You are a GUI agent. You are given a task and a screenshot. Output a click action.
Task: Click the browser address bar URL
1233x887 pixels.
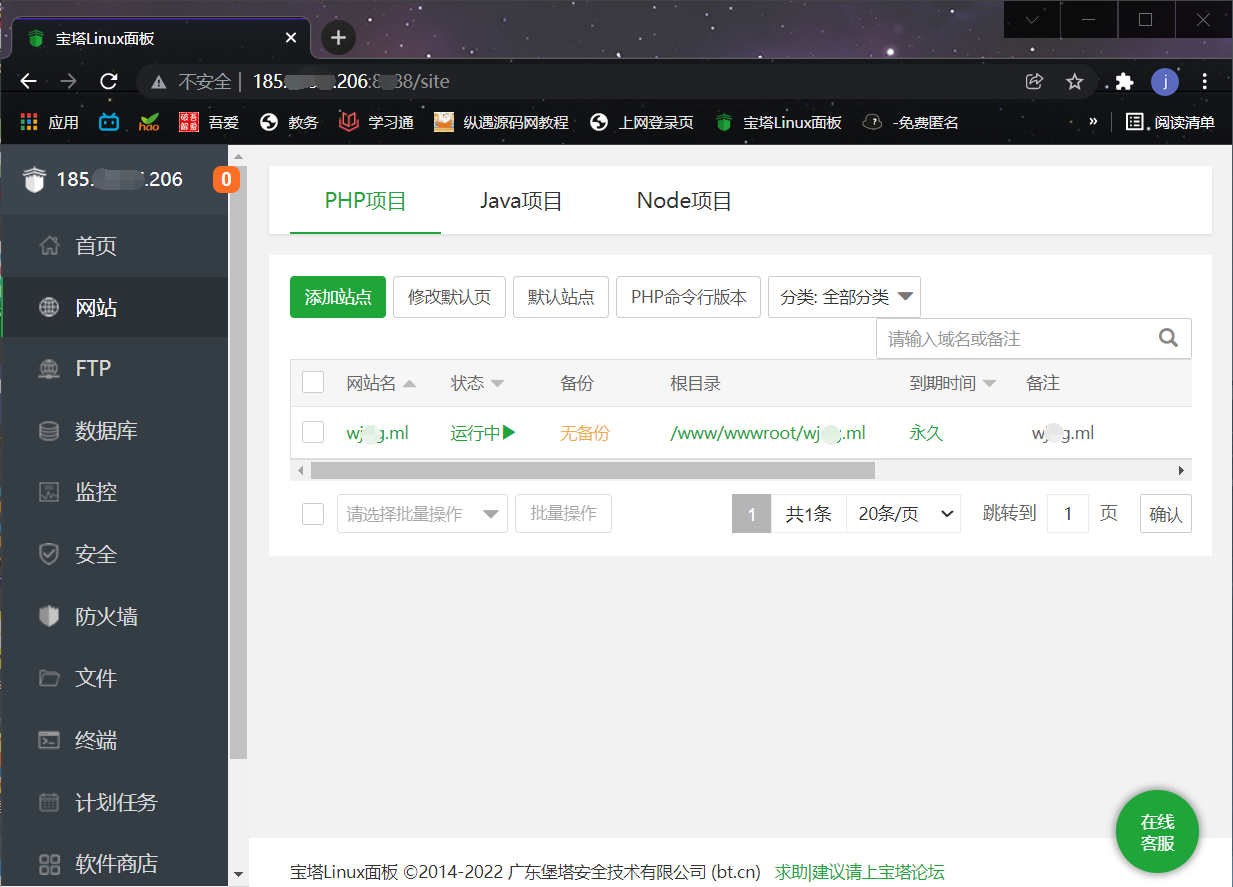pos(351,82)
